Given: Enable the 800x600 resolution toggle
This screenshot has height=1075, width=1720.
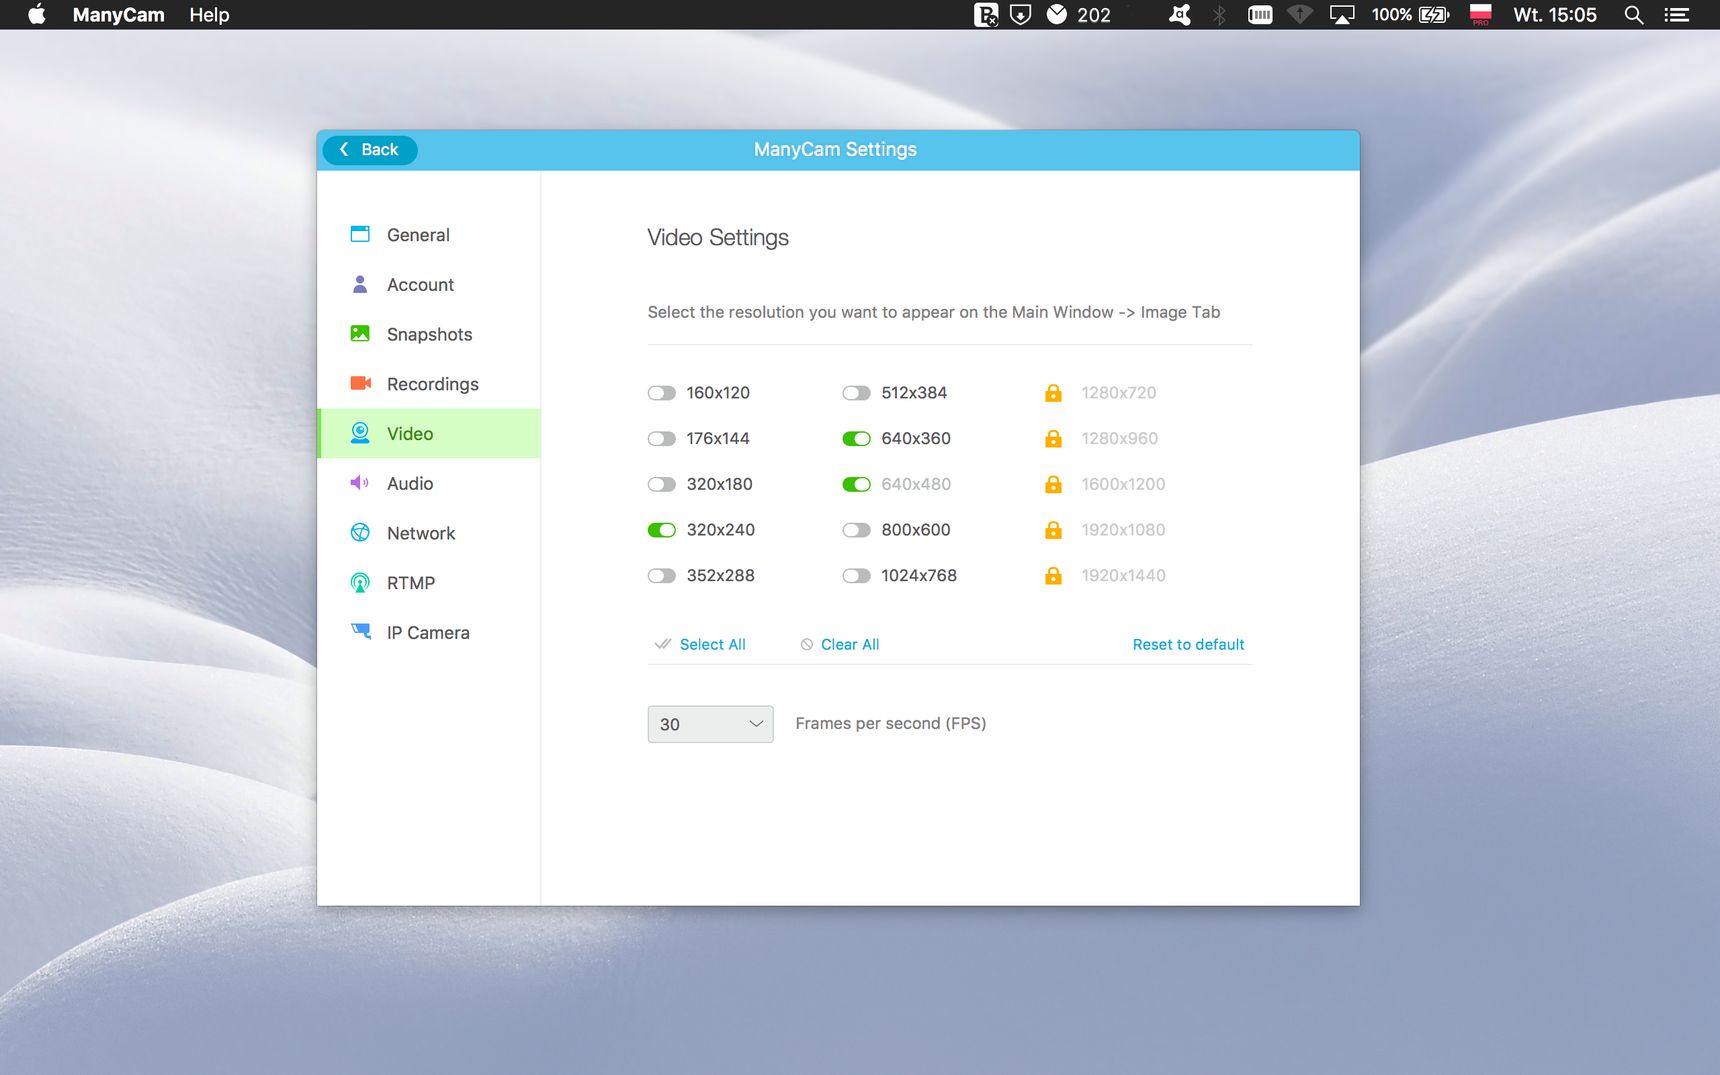Looking at the screenshot, I should click(x=856, y=530).
